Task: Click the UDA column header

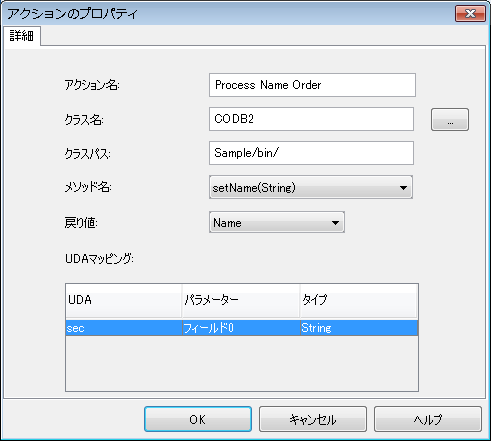Action: 124,300
